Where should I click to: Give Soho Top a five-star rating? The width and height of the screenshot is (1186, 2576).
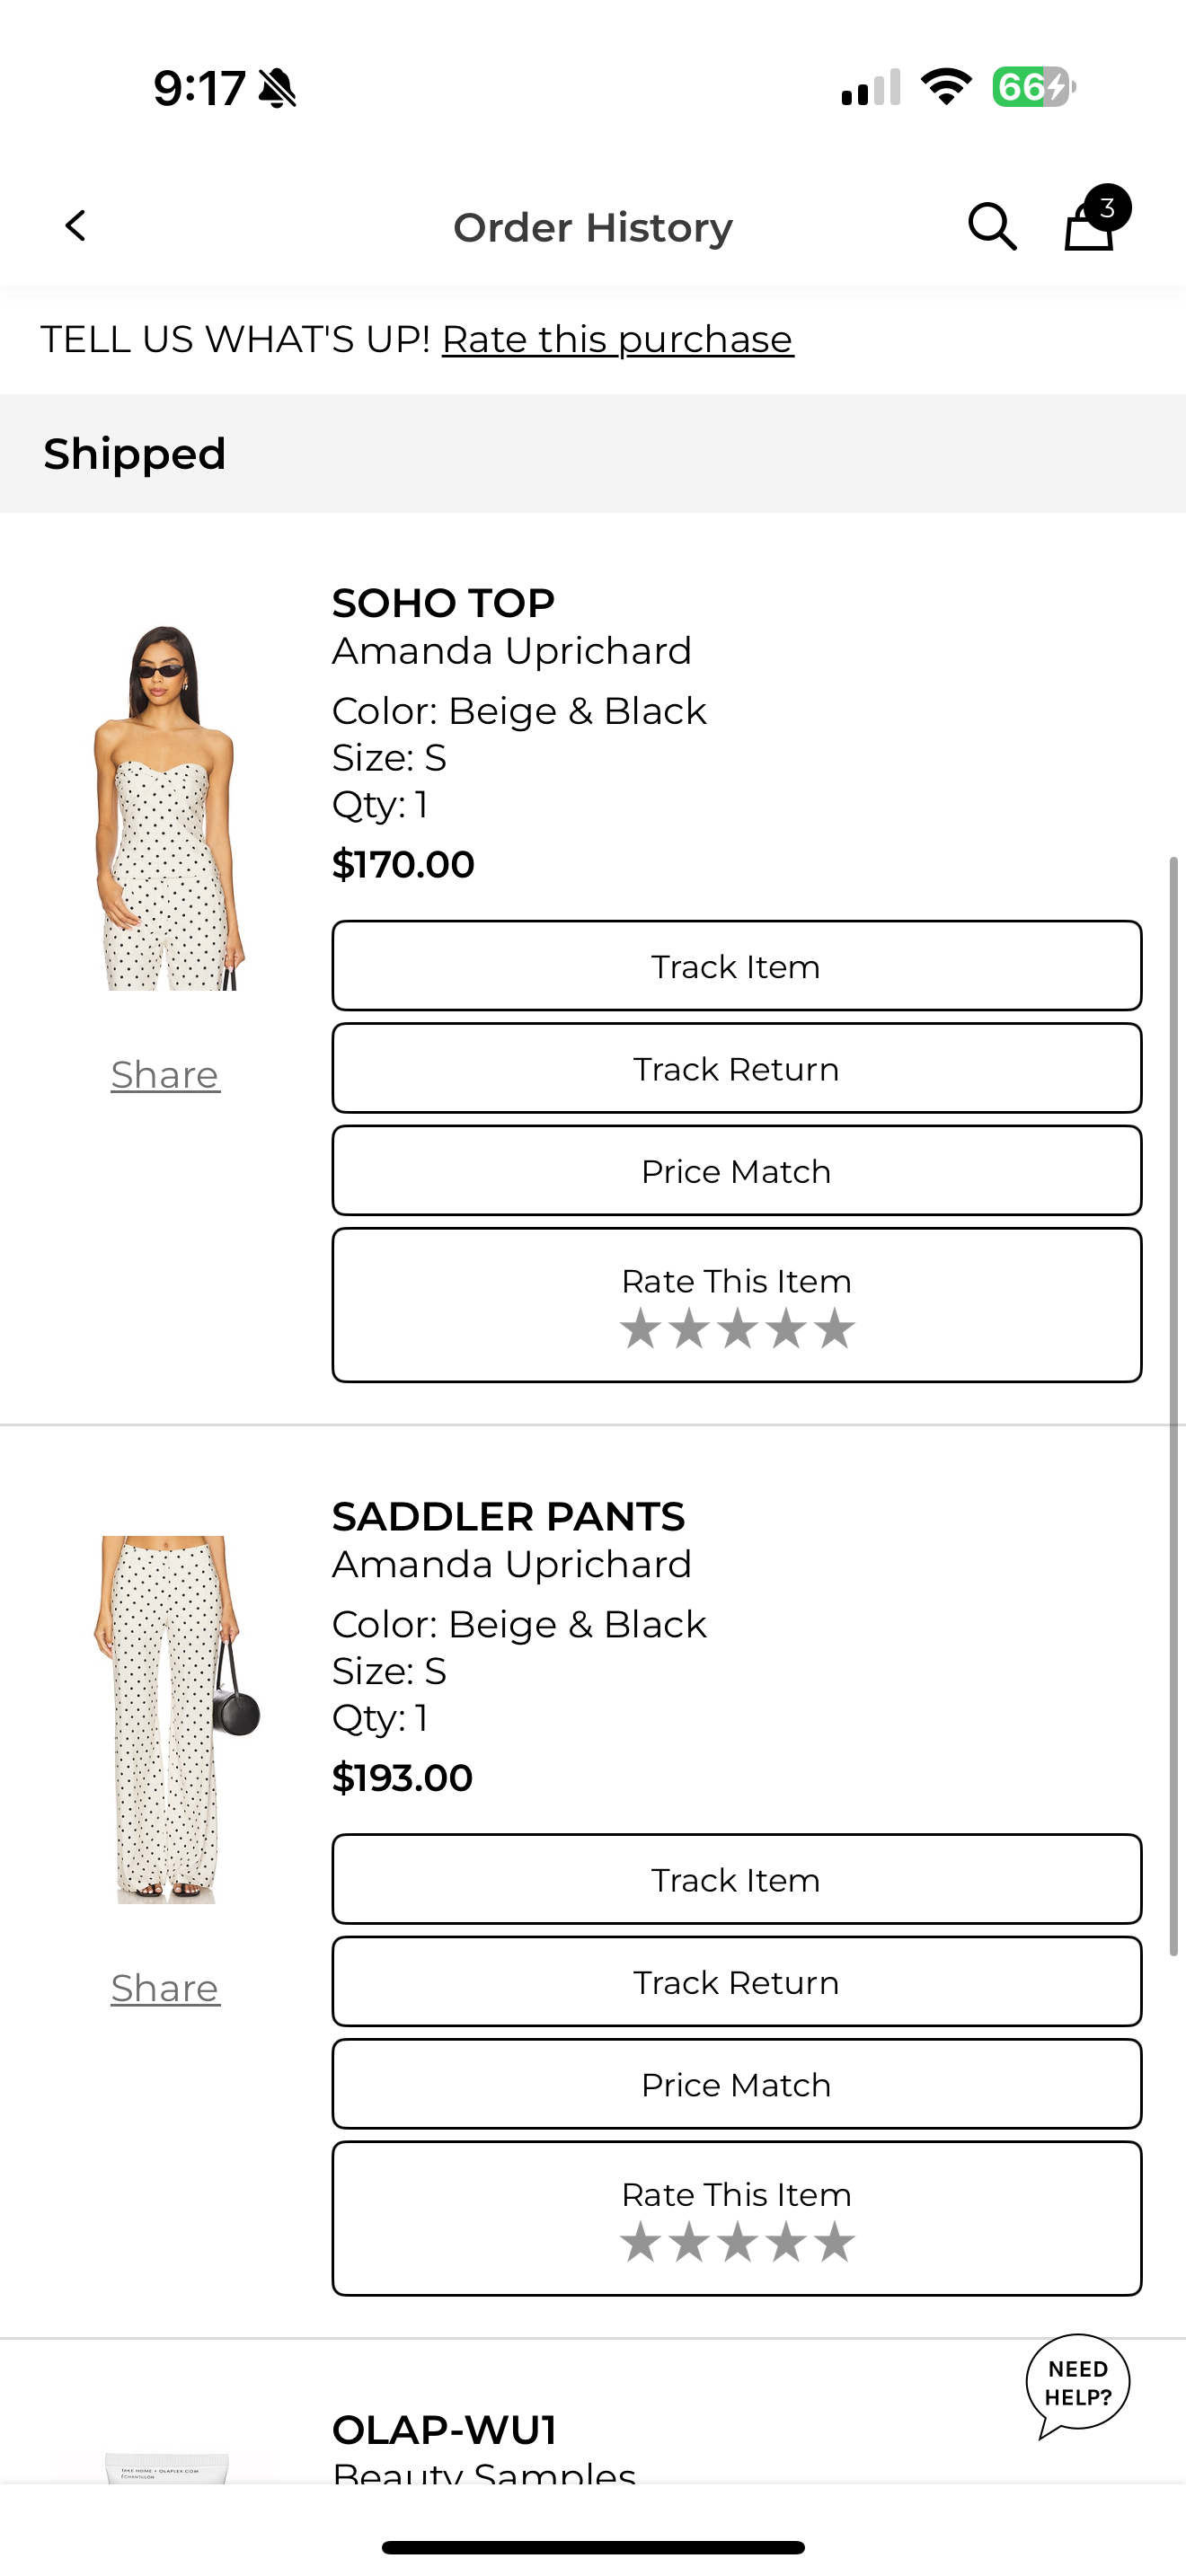click(835, 1330)
